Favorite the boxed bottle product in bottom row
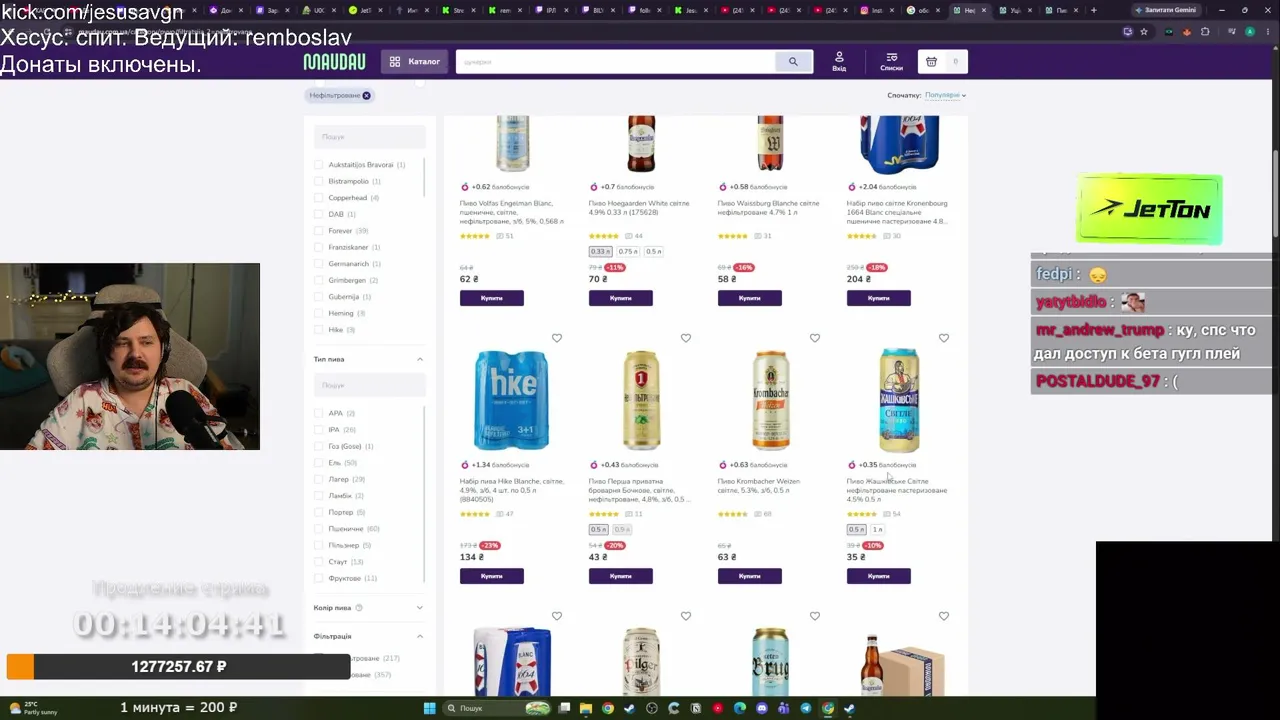The height and width of the screenshot is (720, 1280). pos(944,616)
